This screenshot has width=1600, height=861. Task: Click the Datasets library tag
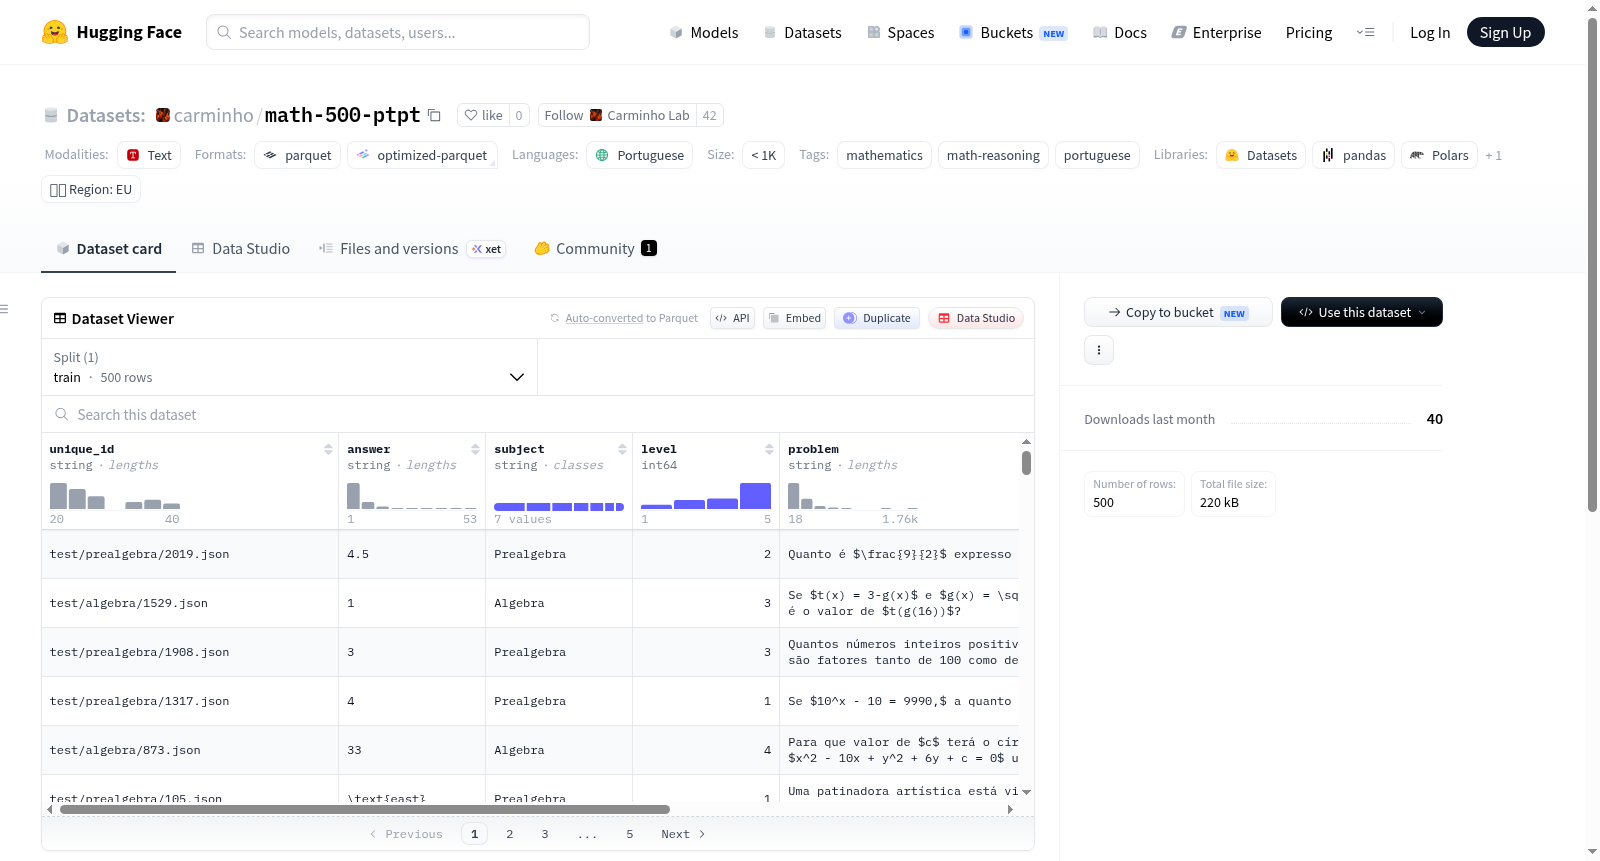[x=1261, y=155]
